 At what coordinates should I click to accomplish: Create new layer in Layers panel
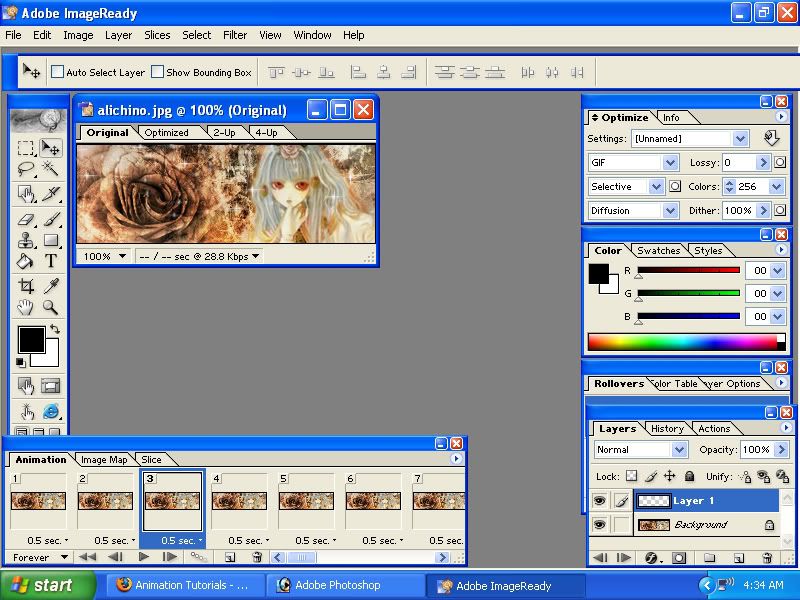[738, 558]
